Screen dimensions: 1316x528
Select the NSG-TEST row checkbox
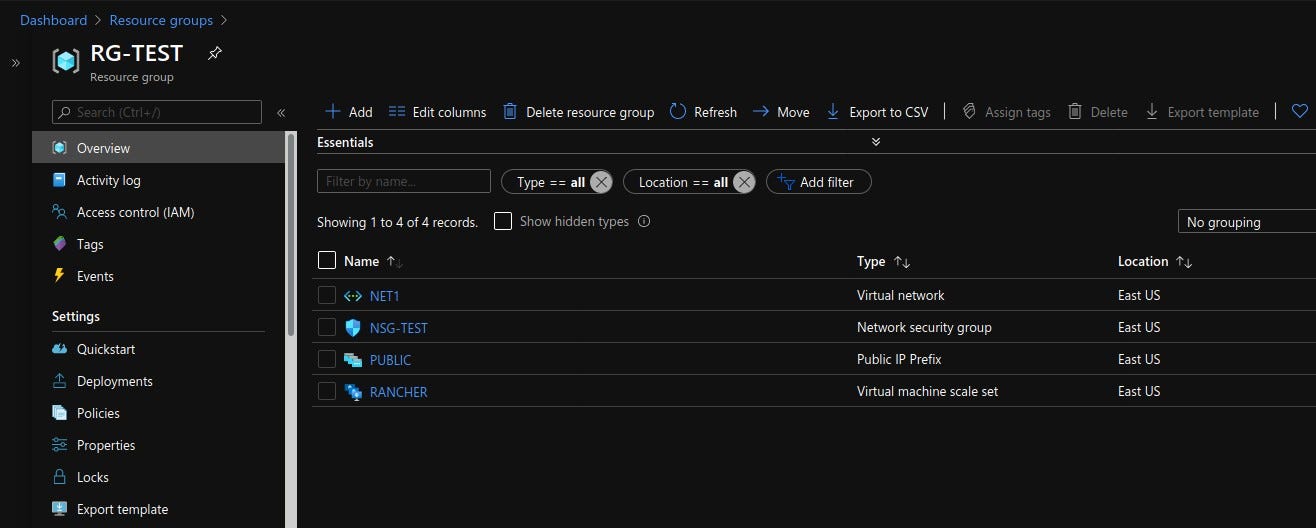(327, 327)
